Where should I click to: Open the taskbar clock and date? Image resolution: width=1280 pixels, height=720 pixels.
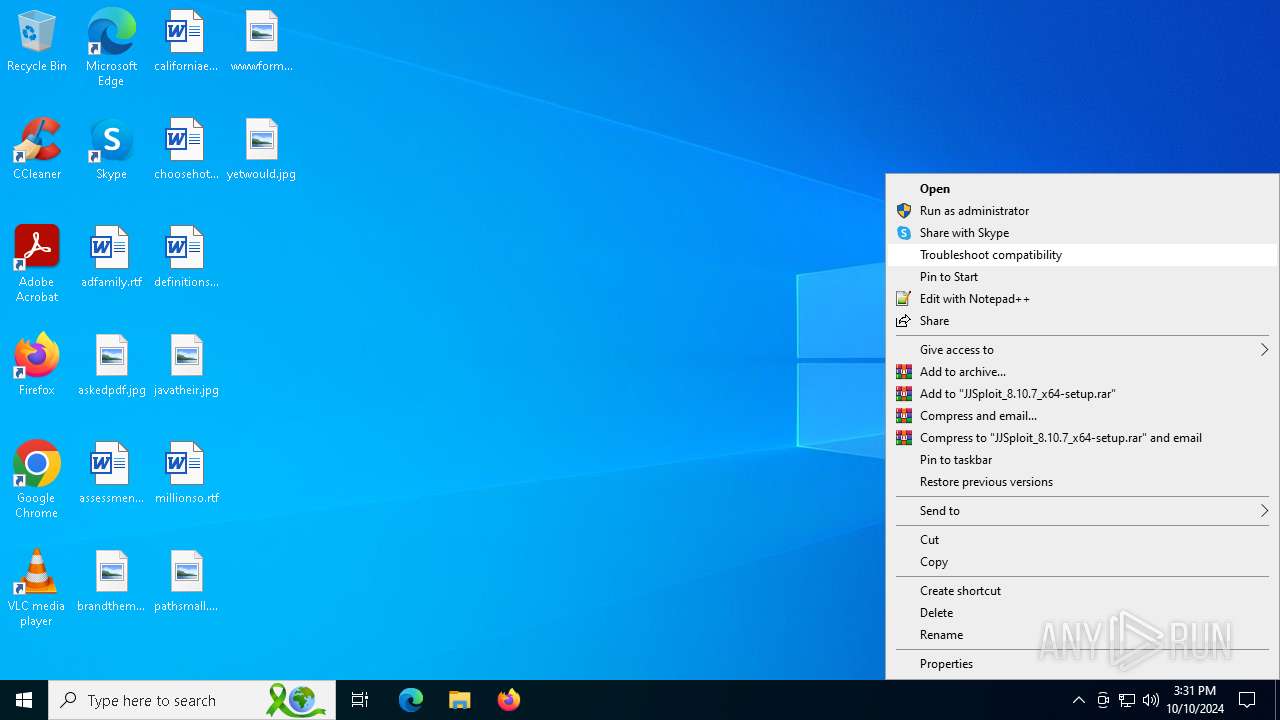(x=1195, y=700)
